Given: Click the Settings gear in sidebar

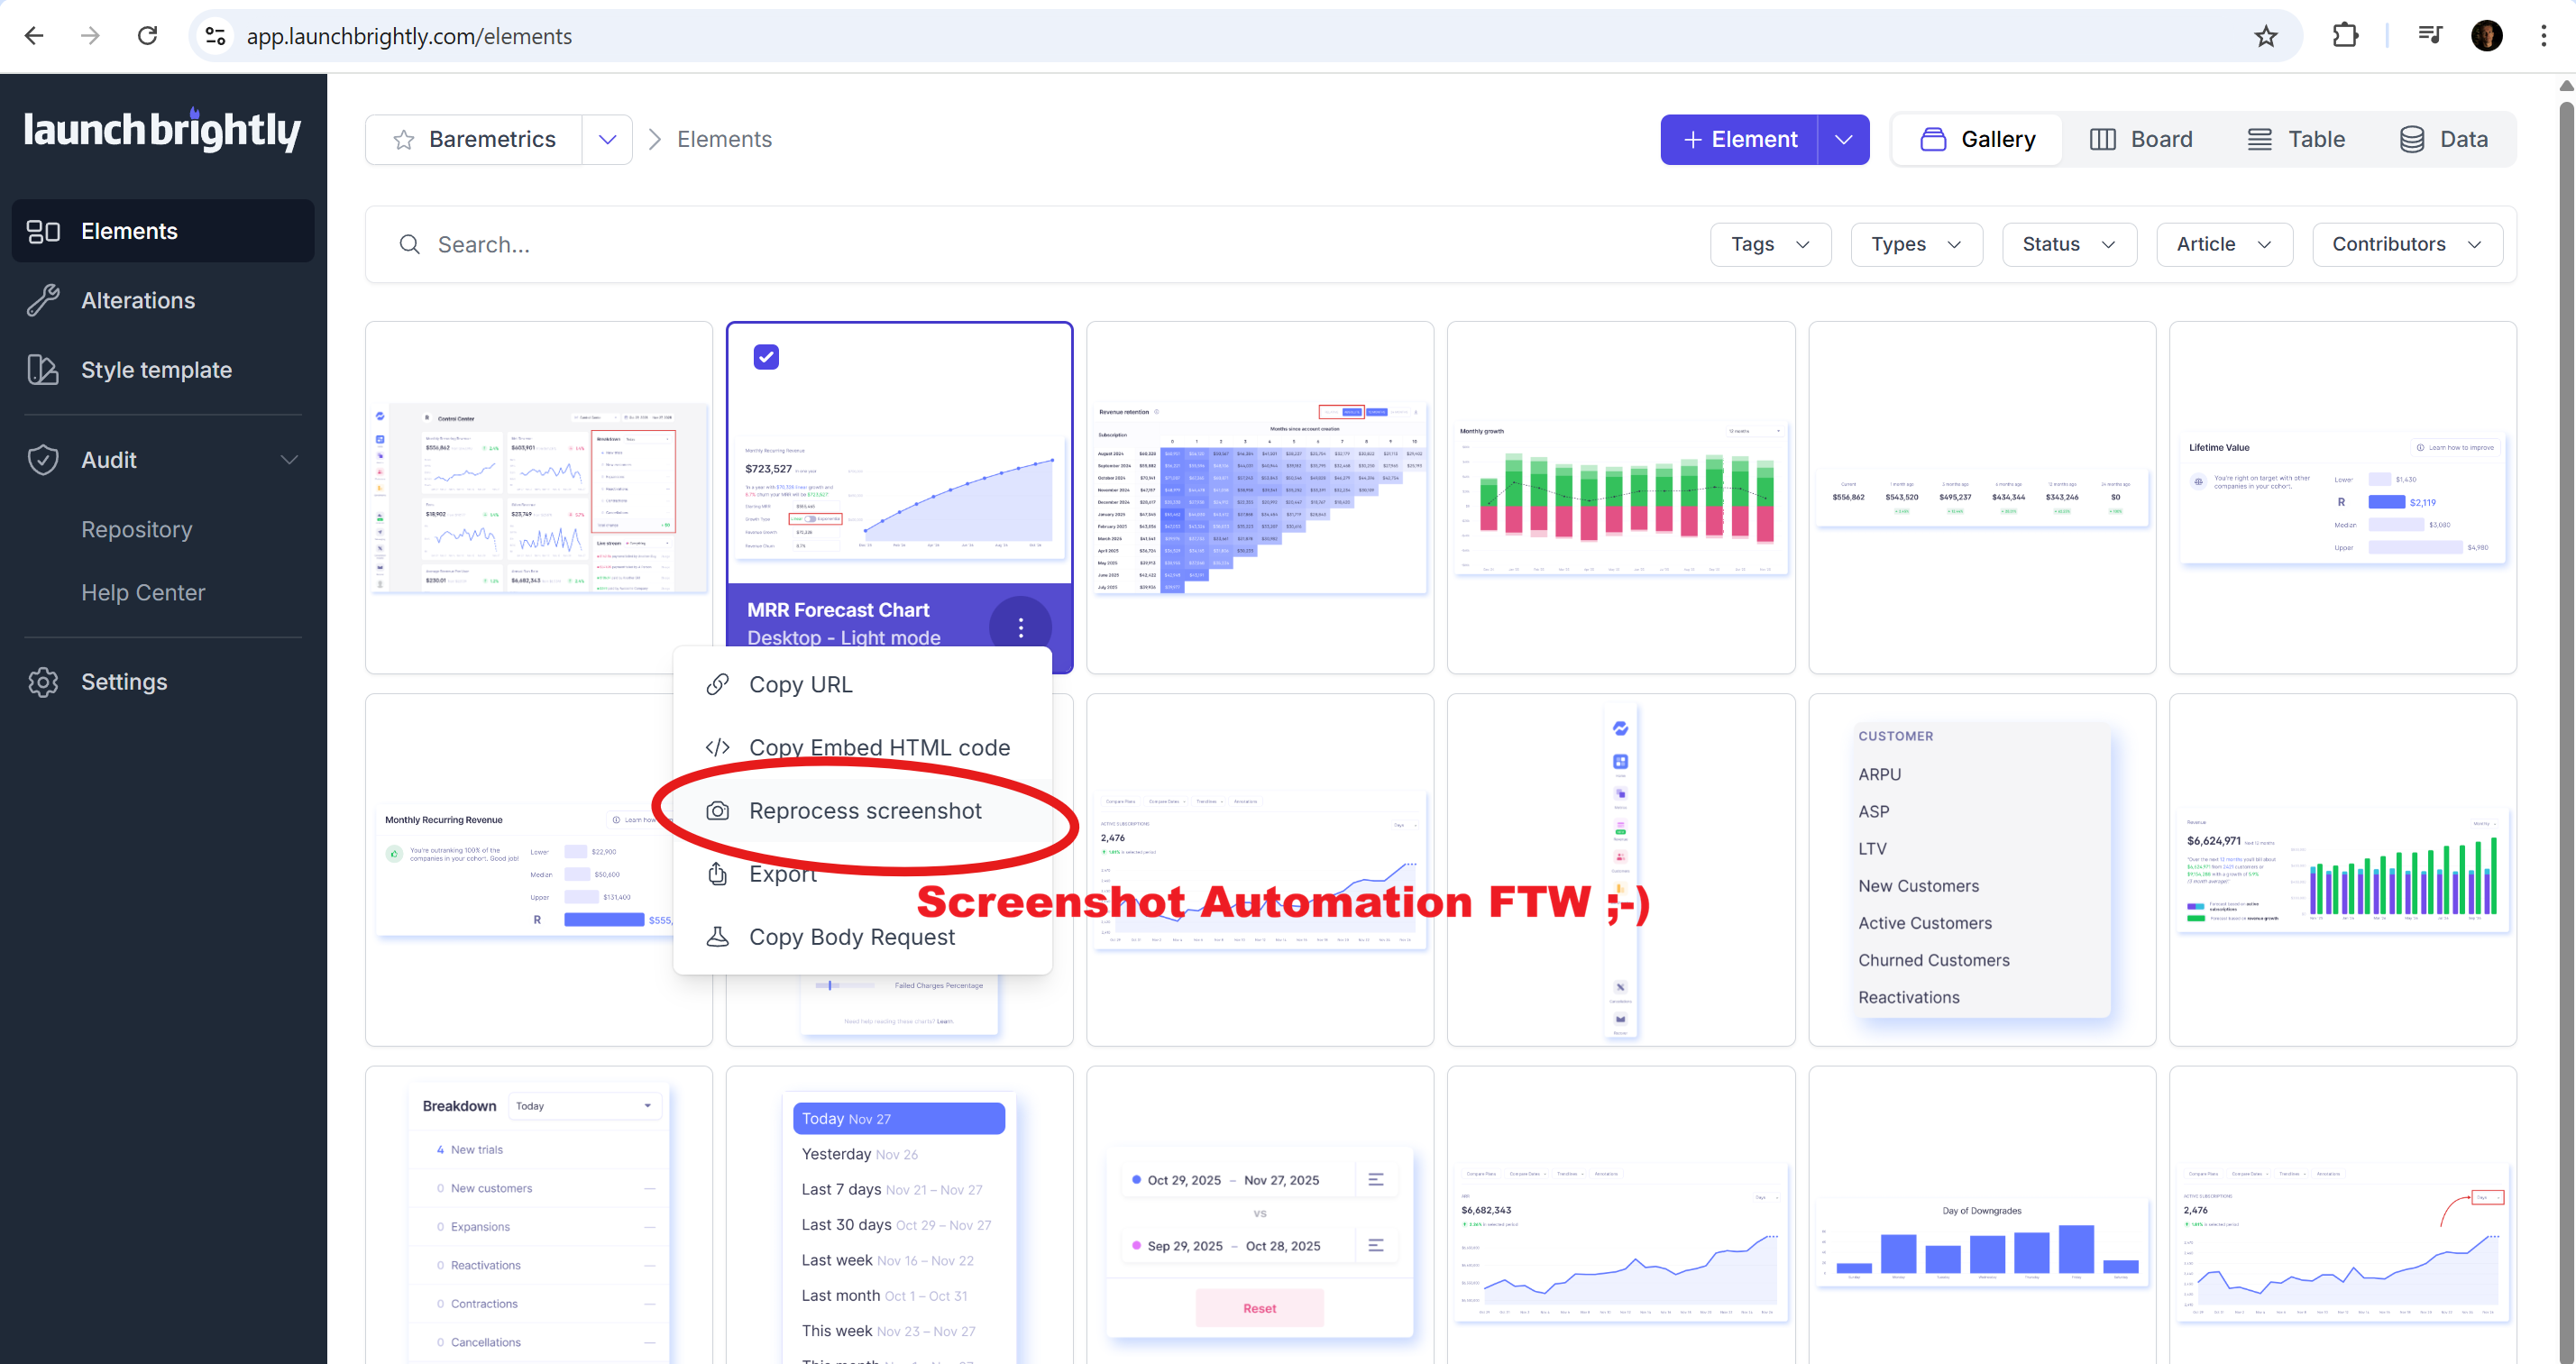Looking at the screenshot, I should (x=44, y=682).
